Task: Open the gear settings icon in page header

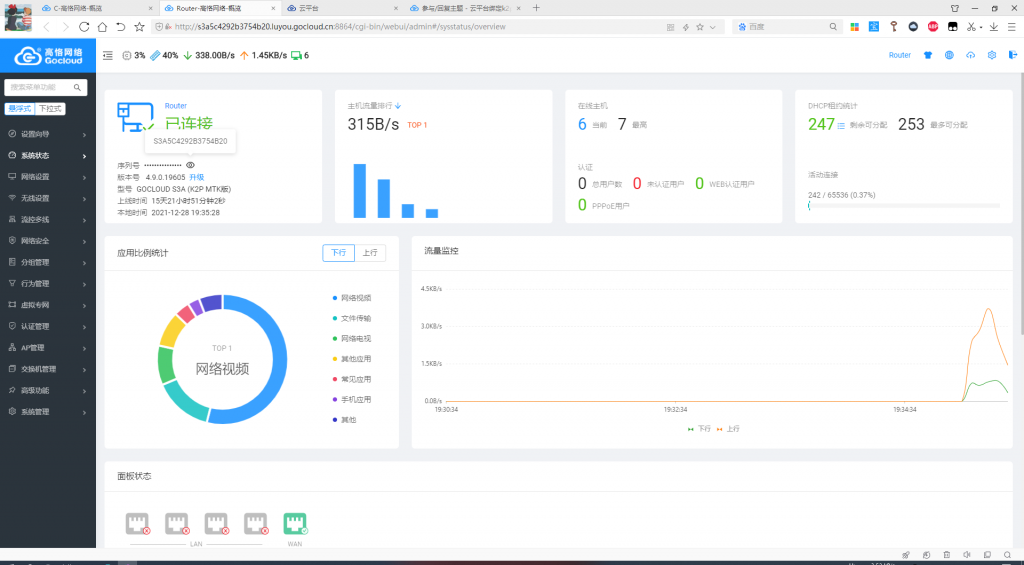Action: (x=992, y=56)
